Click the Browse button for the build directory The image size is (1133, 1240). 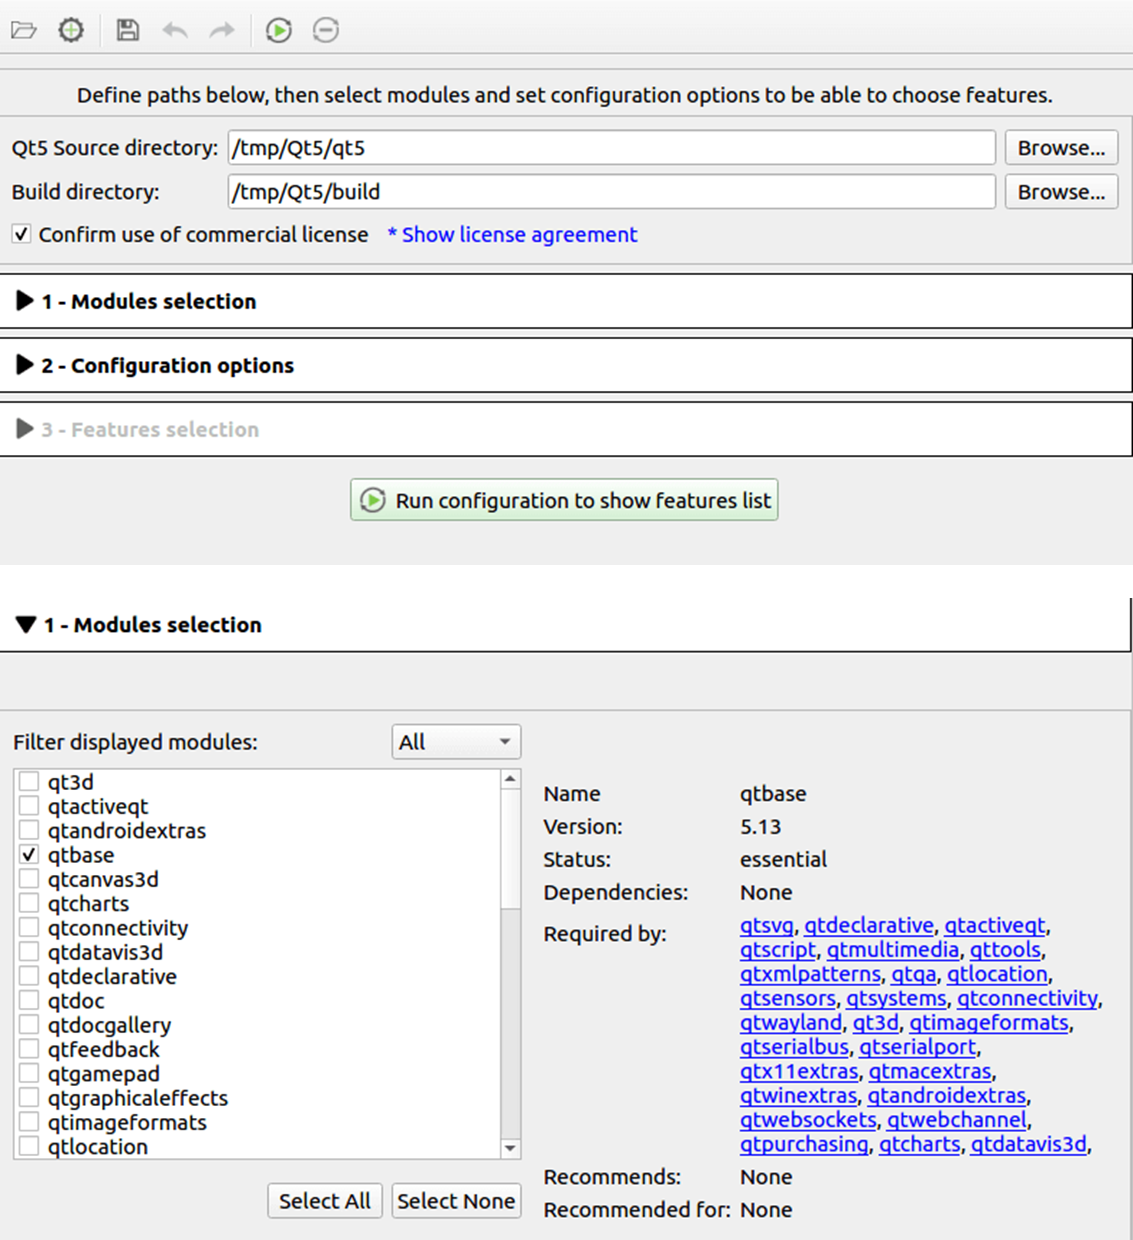[x=1061, y=191]
